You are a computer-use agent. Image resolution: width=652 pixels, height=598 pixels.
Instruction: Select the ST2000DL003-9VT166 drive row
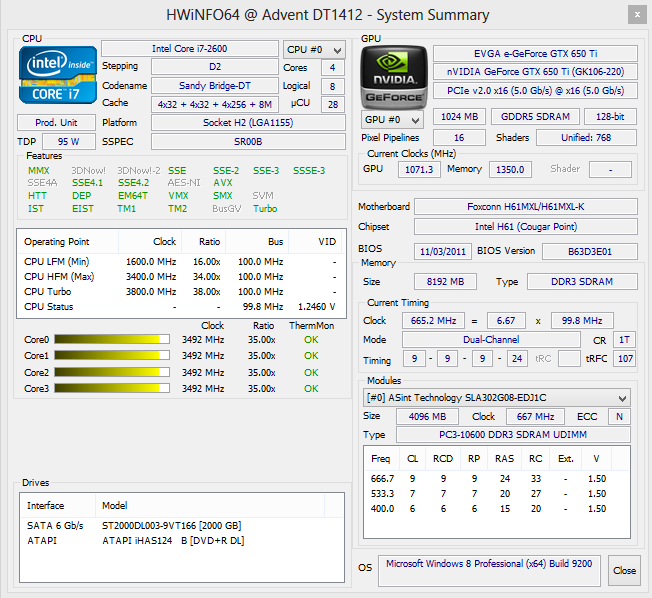pyautogui.click(x=182, y=526)
